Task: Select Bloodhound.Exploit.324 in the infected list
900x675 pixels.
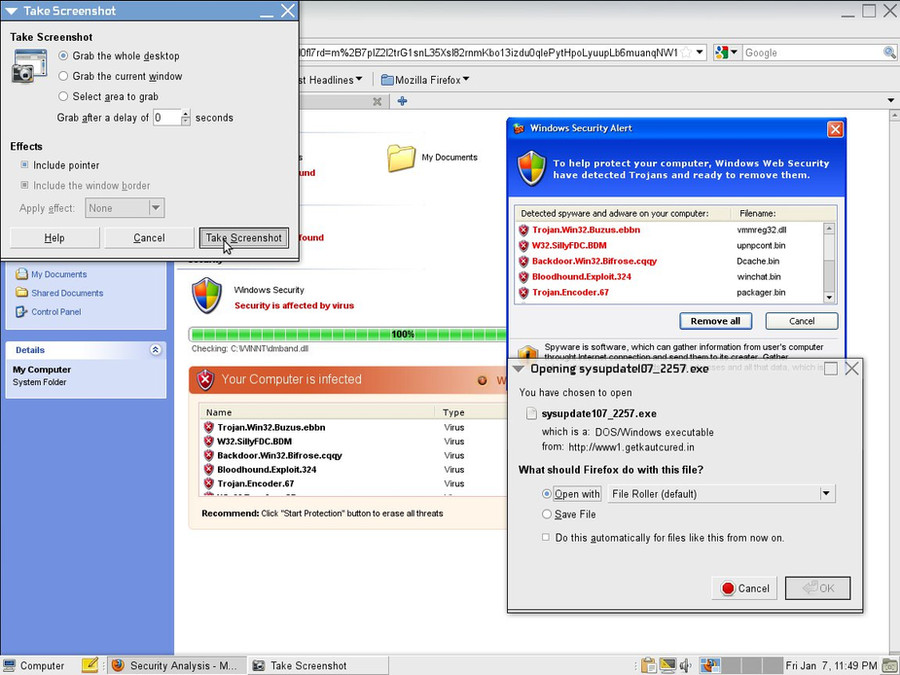Action: point(267,470)
